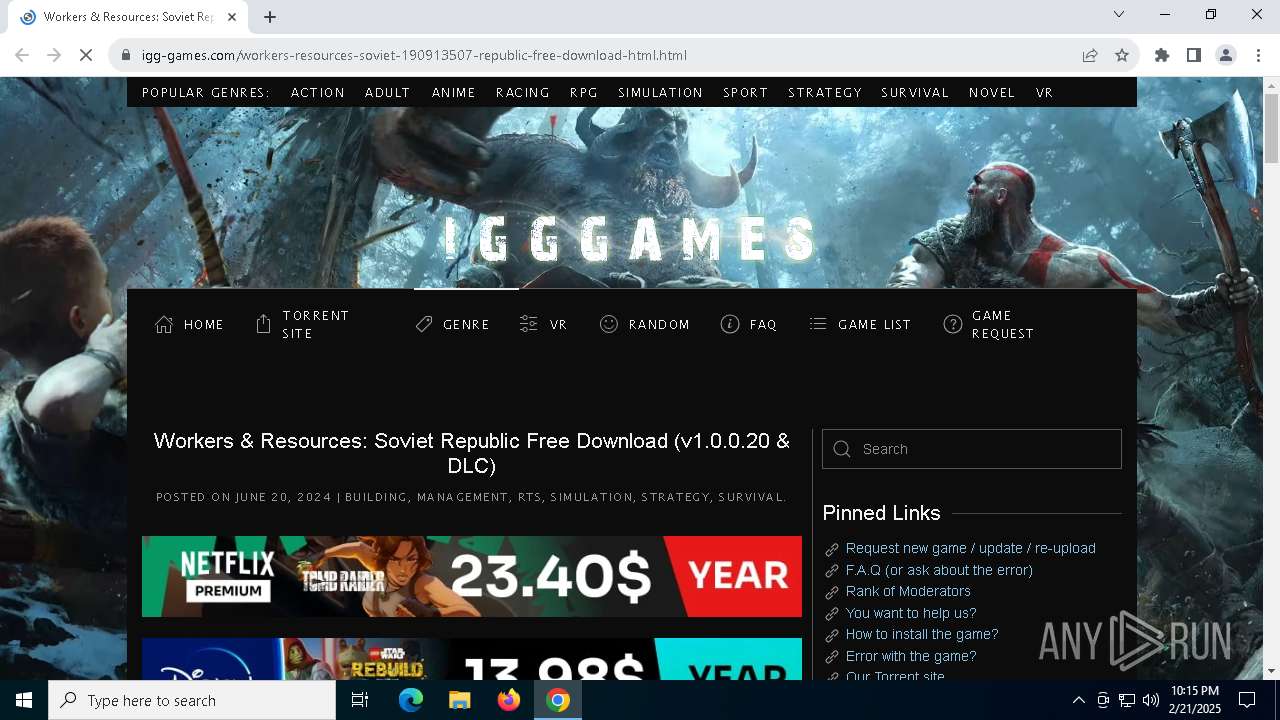Open Torrent Site share icon

[263, 324]
